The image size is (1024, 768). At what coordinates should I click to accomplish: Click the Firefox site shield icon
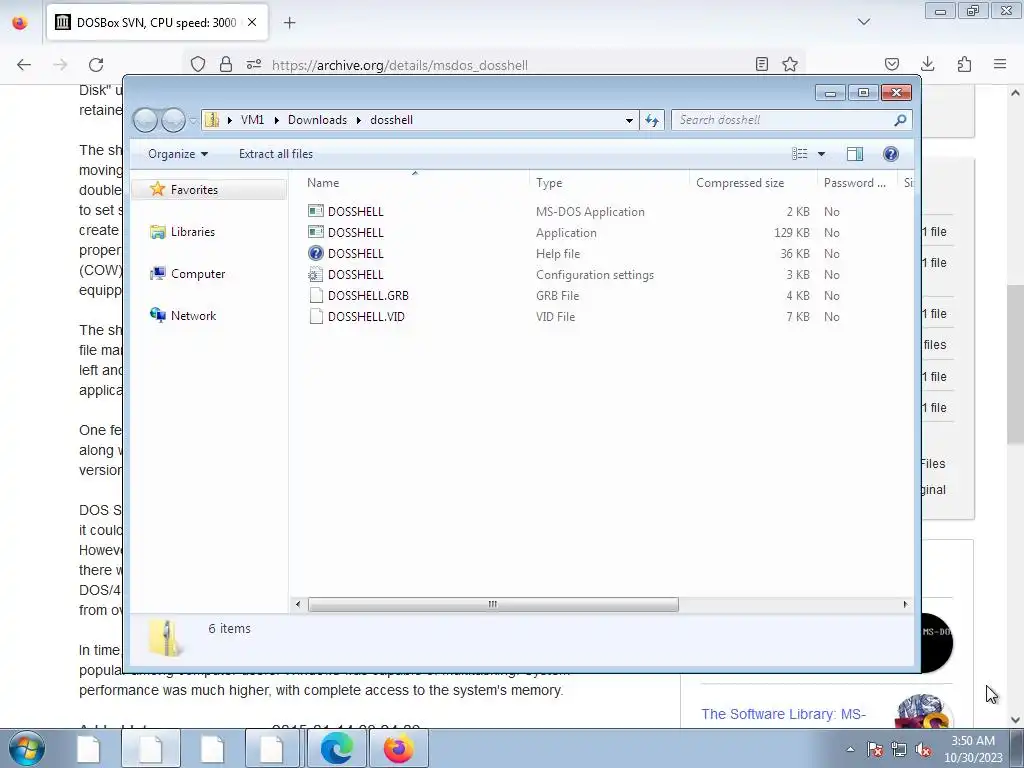click(198, 64)
